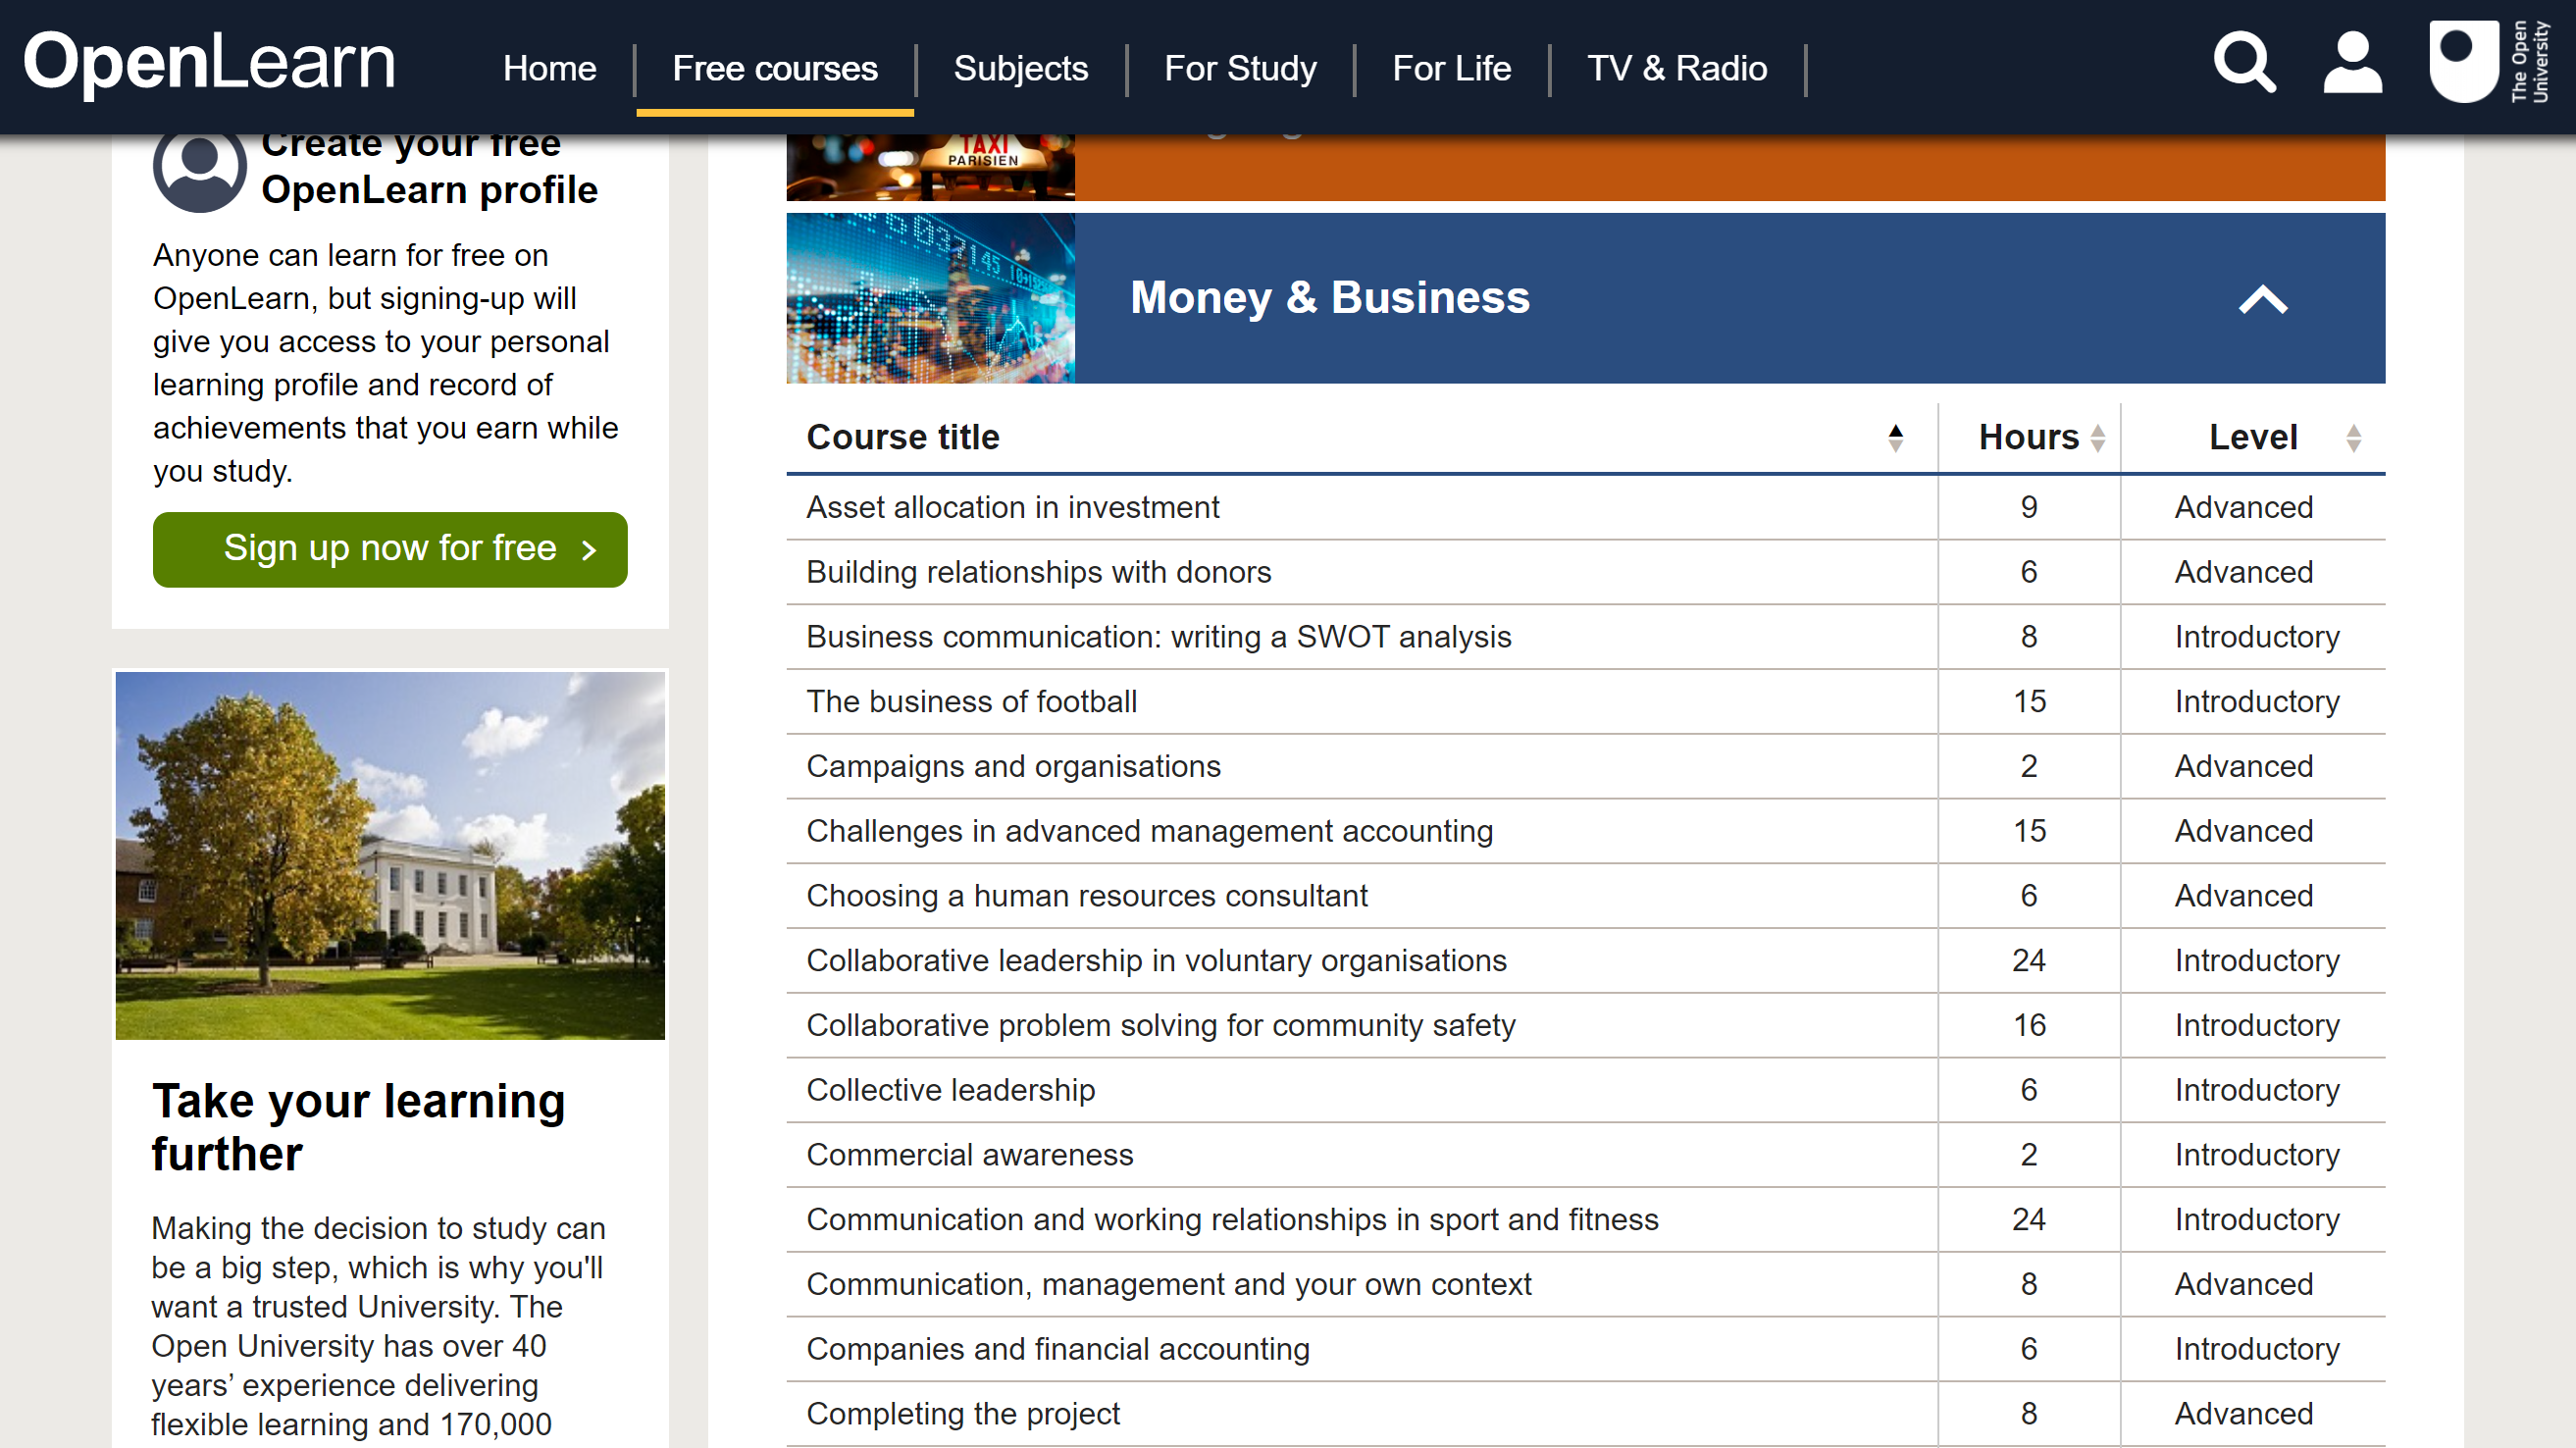Click Sign up now for free button
2576x1448 pixels.
point(390,549)
